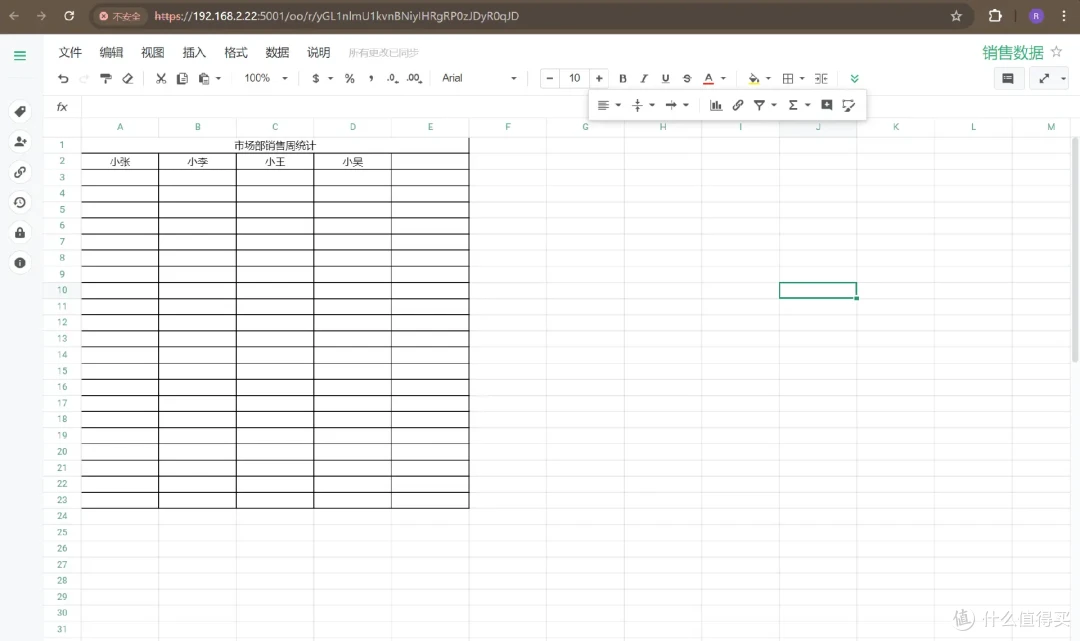Open the fill color dropdown arrow
Screen dimensions: 1080x641
pyautogui.click(x=768, y=78)
